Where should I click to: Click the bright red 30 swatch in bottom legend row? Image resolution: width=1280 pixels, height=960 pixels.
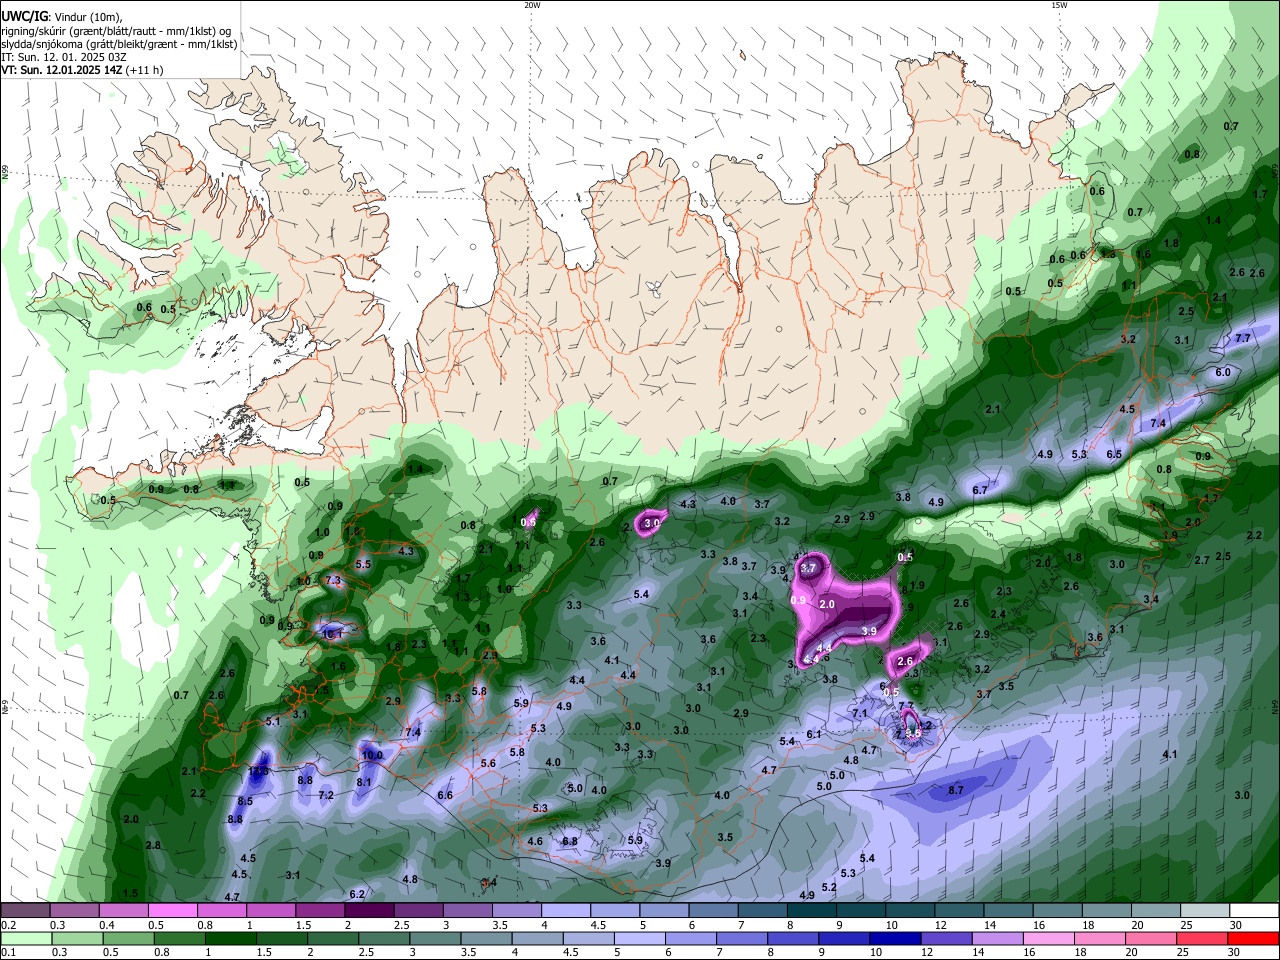tap(1253, 938)
